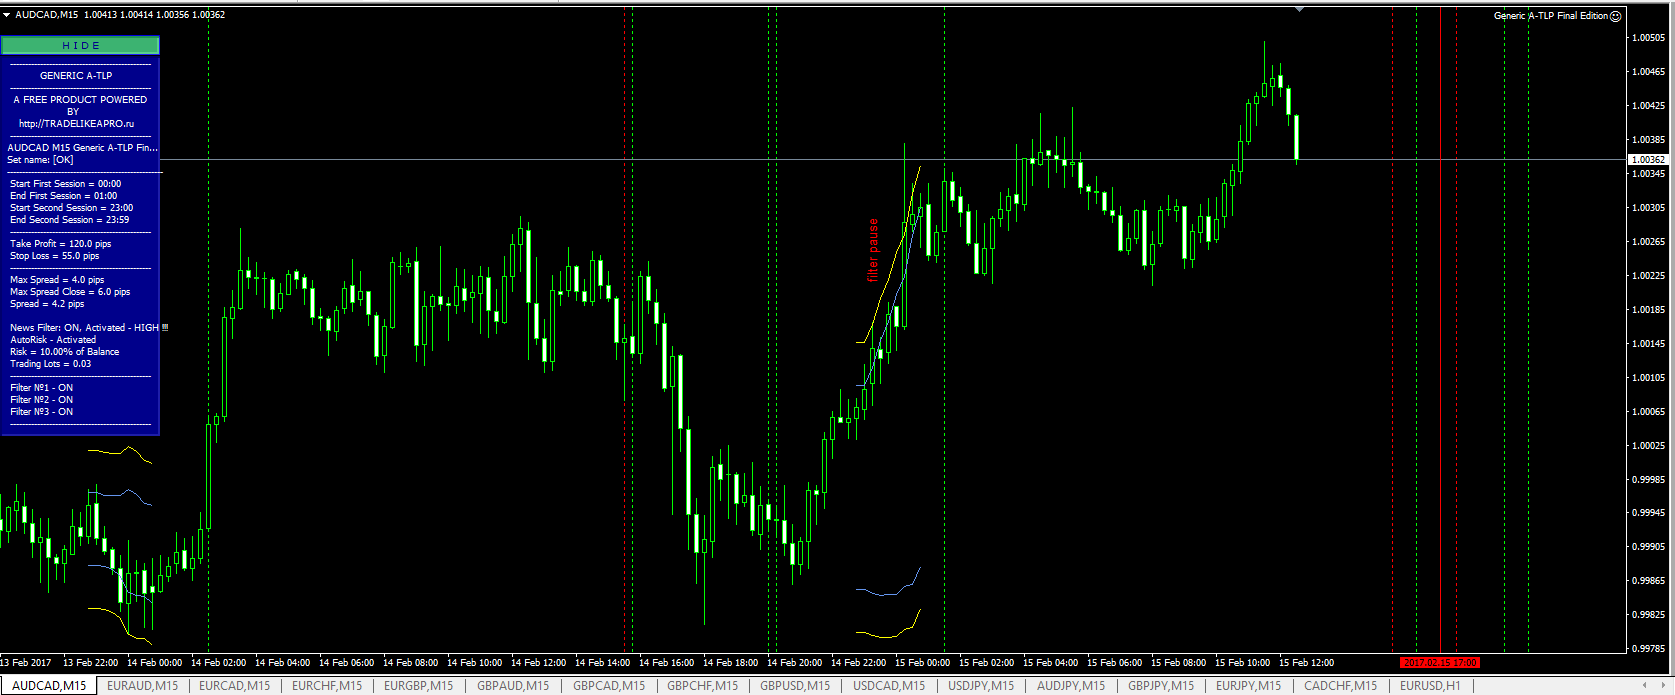Click the red 'filter pause' vertical label
This screenshot has height=695, width=1675.
(873, 250)
